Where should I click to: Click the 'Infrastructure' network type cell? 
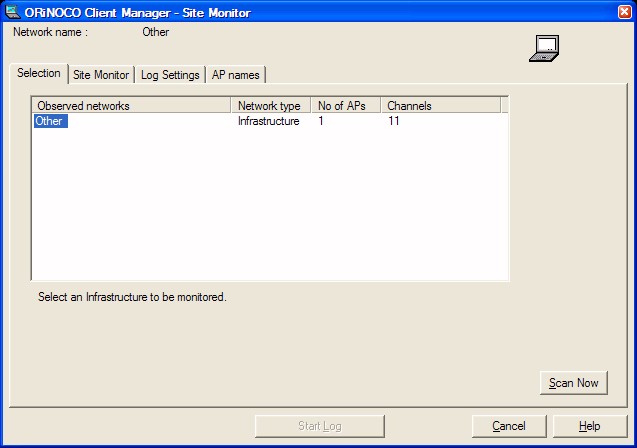pyautogui.click(x=269, y=121)
